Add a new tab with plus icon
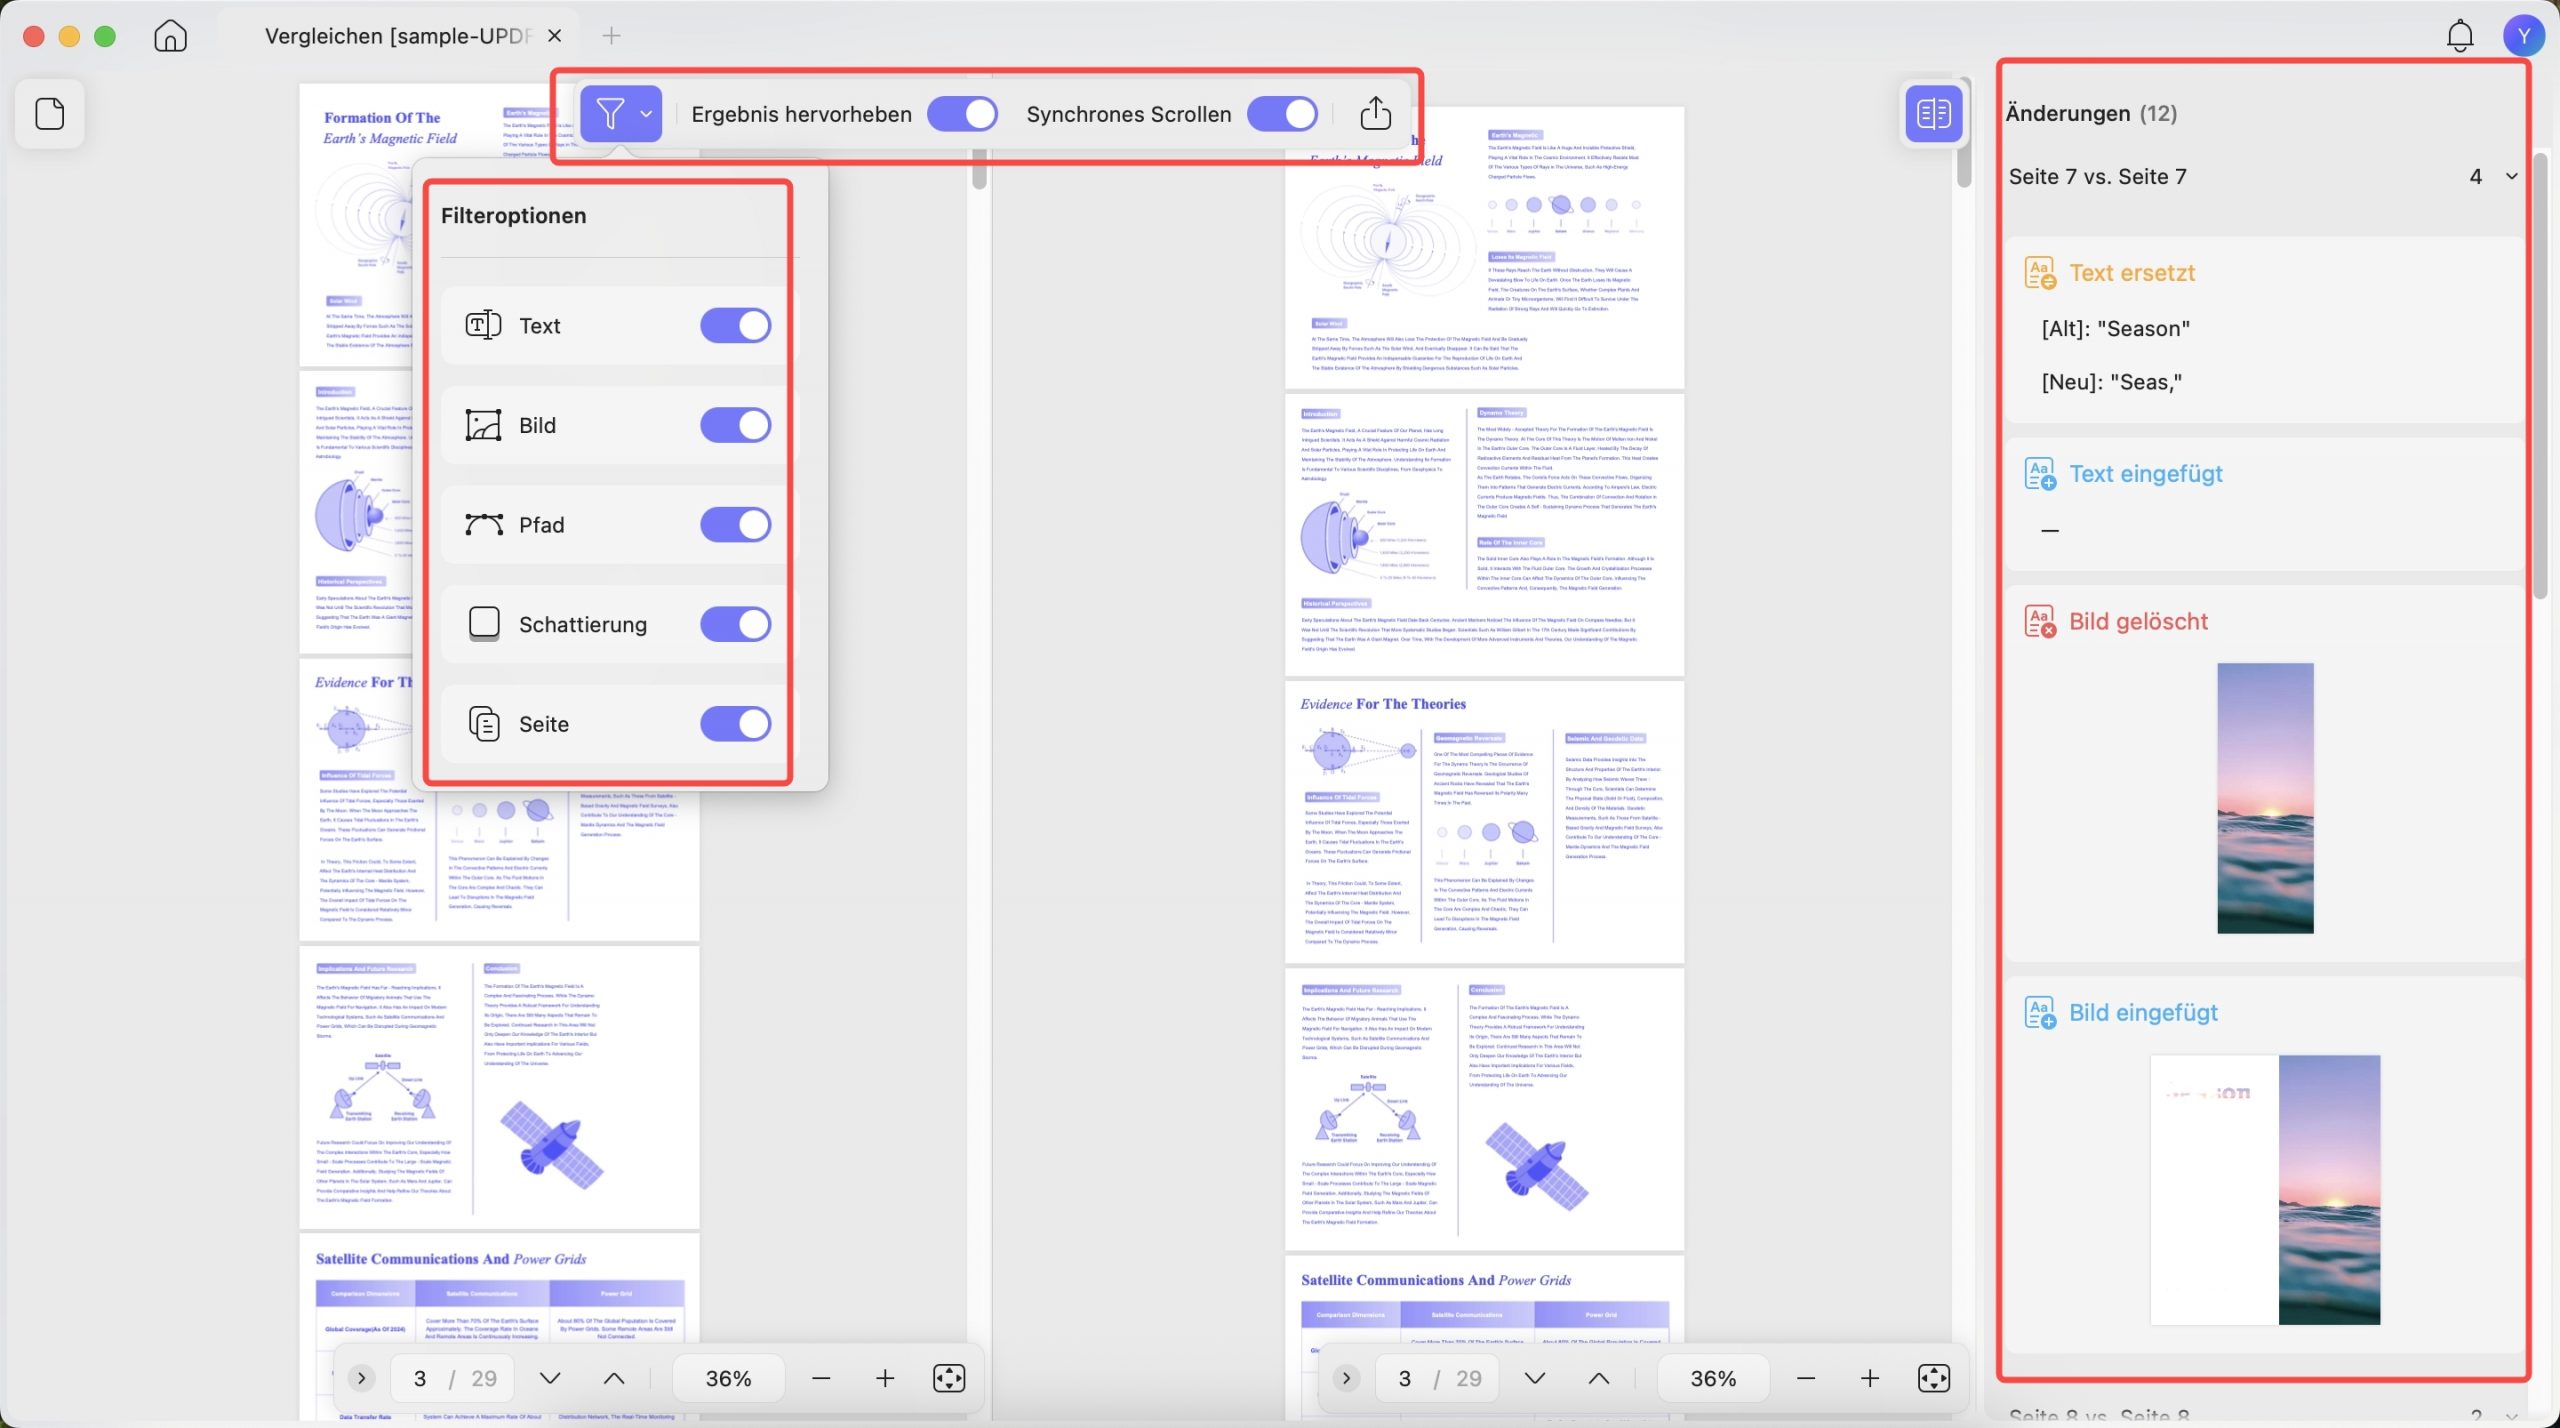This screenshot has height=1428, width=2560. [611, 36]
